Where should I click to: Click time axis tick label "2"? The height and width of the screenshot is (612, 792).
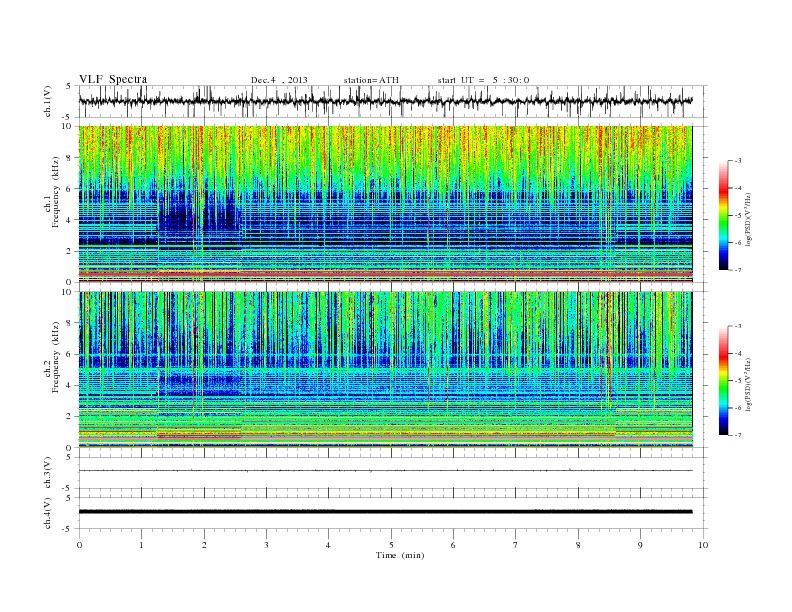tap(204, 545)
